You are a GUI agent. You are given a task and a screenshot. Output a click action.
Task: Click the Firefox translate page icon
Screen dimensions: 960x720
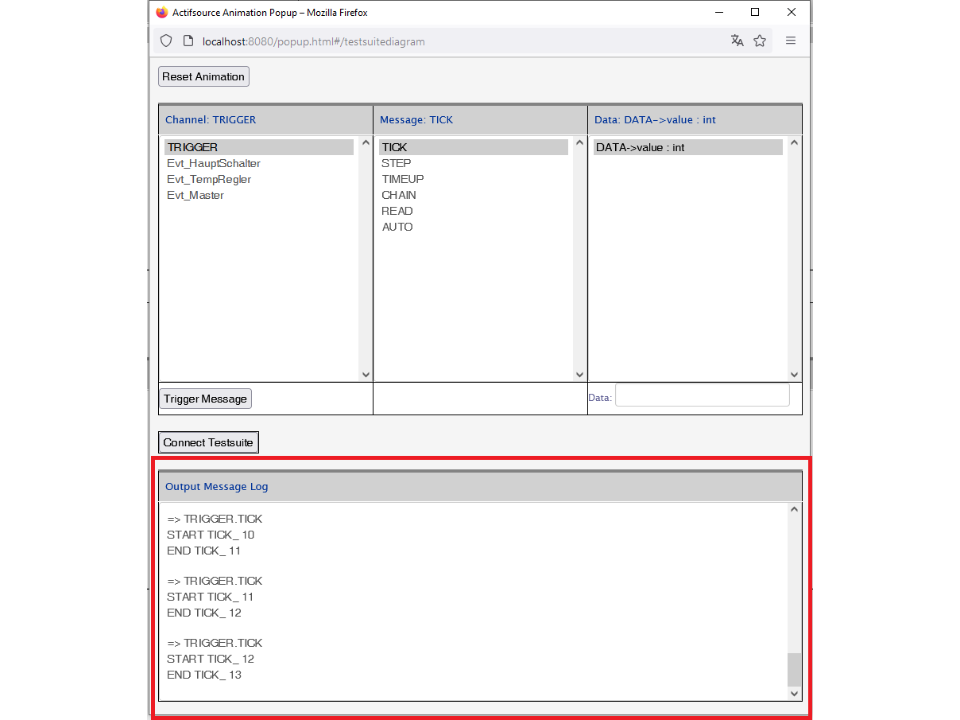(x=737, y=41)
